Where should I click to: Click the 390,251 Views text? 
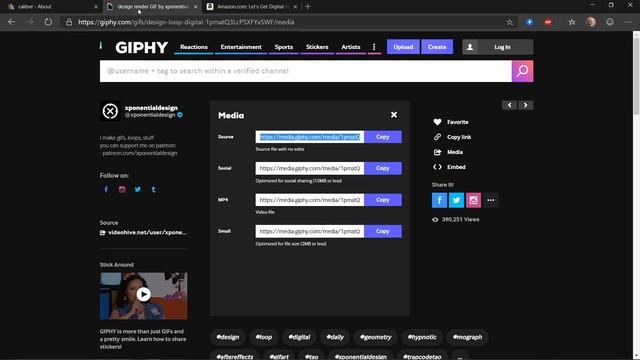click(x=460, y=220)
